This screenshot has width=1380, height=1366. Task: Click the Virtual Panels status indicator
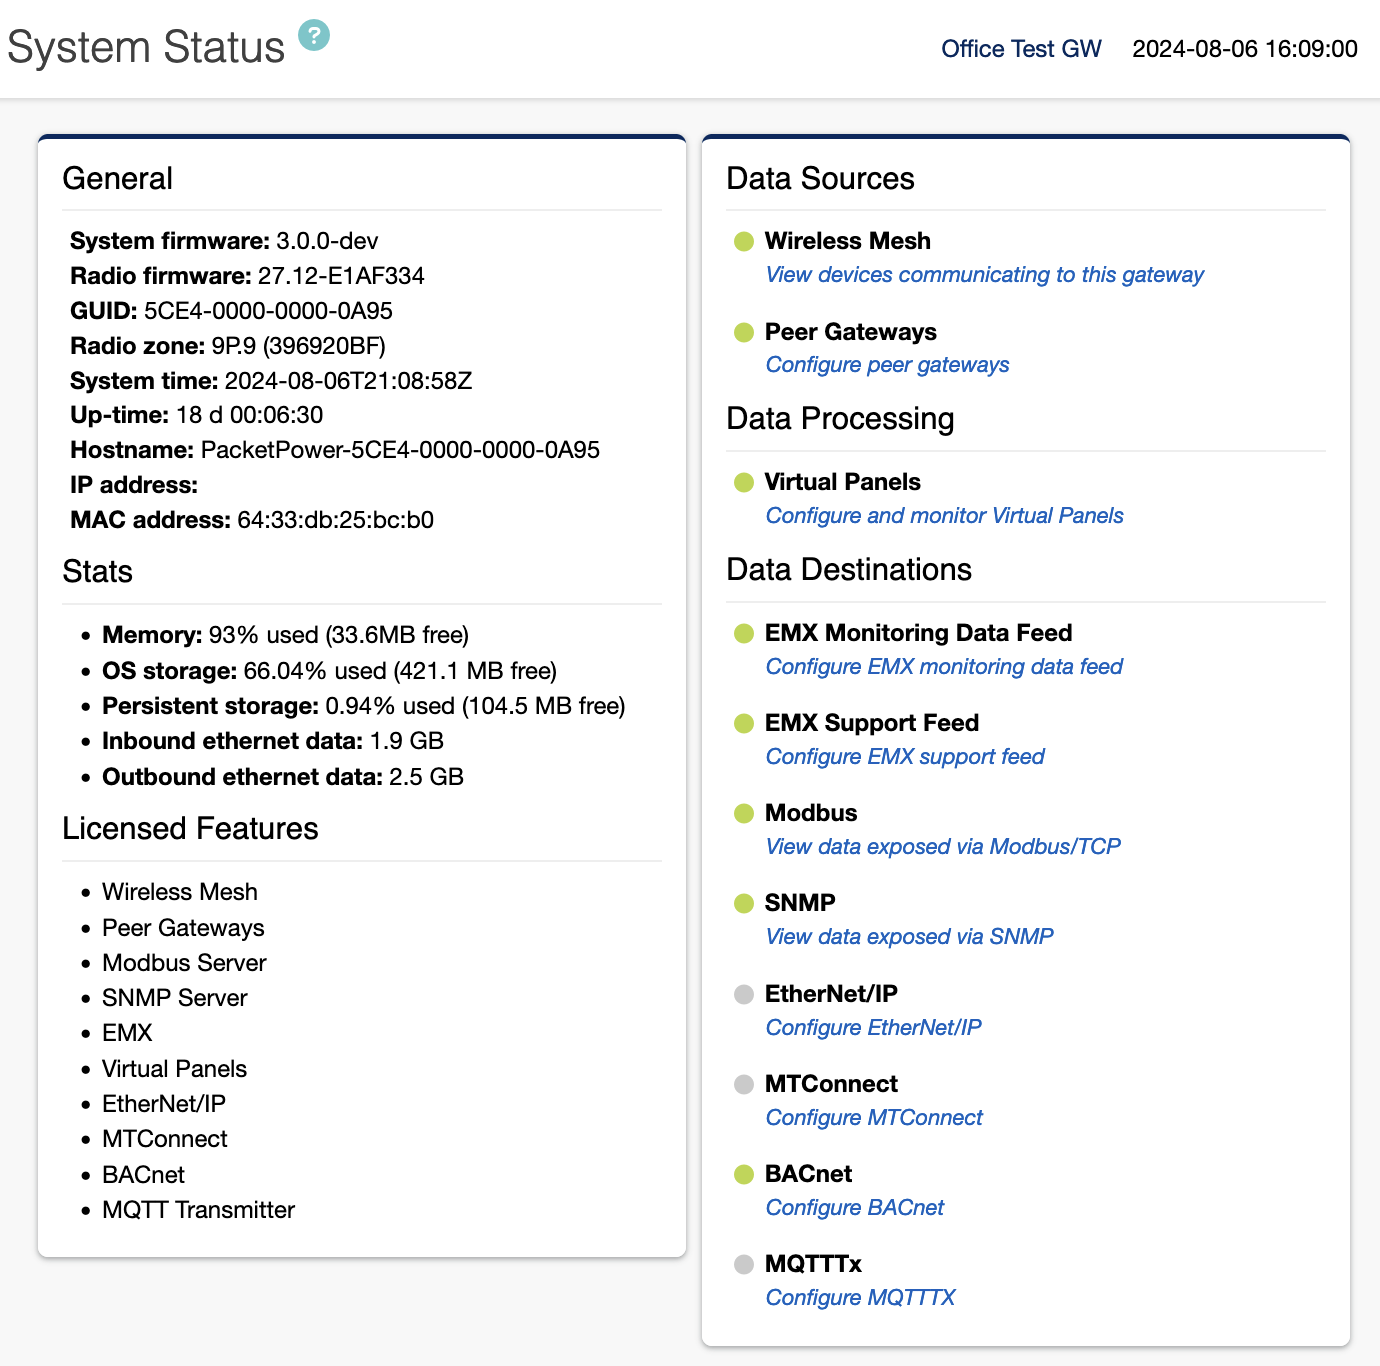744,482
